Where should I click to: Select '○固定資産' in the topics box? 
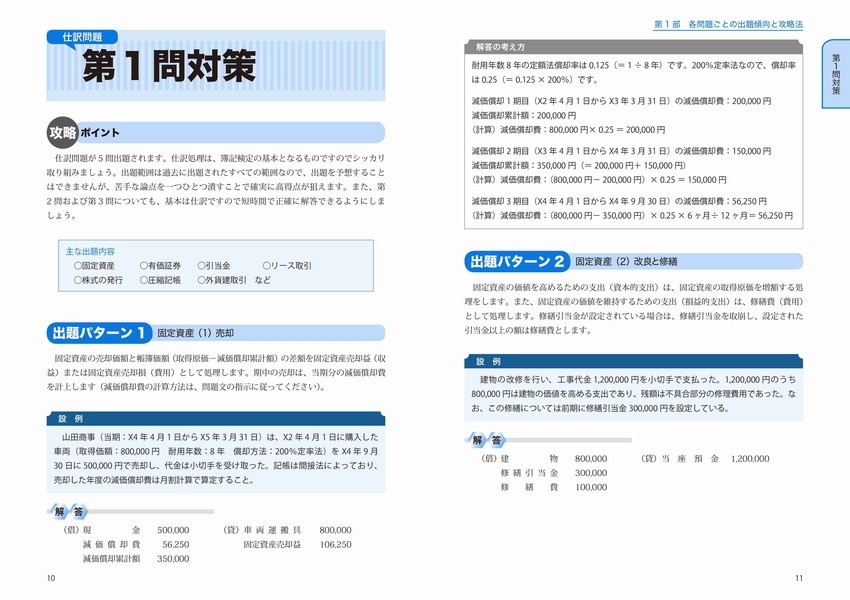[94, 266]
